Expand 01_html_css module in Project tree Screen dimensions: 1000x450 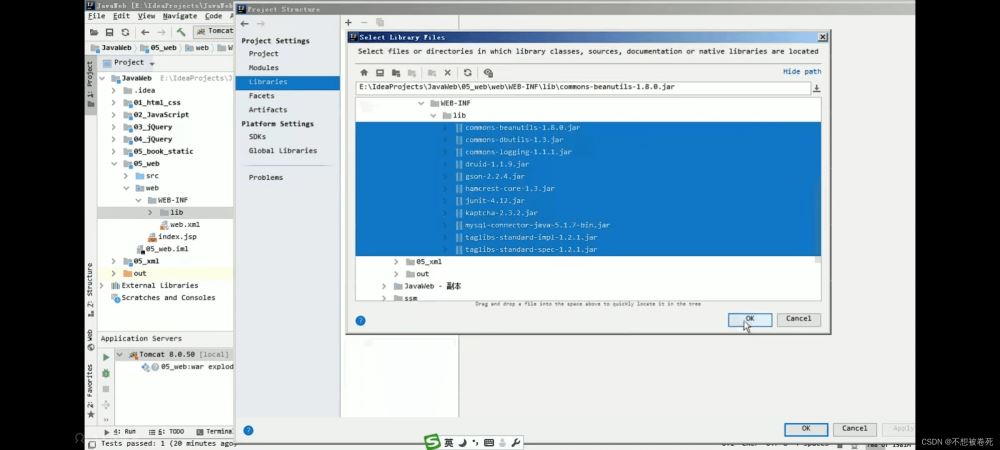tap(114, 103)
